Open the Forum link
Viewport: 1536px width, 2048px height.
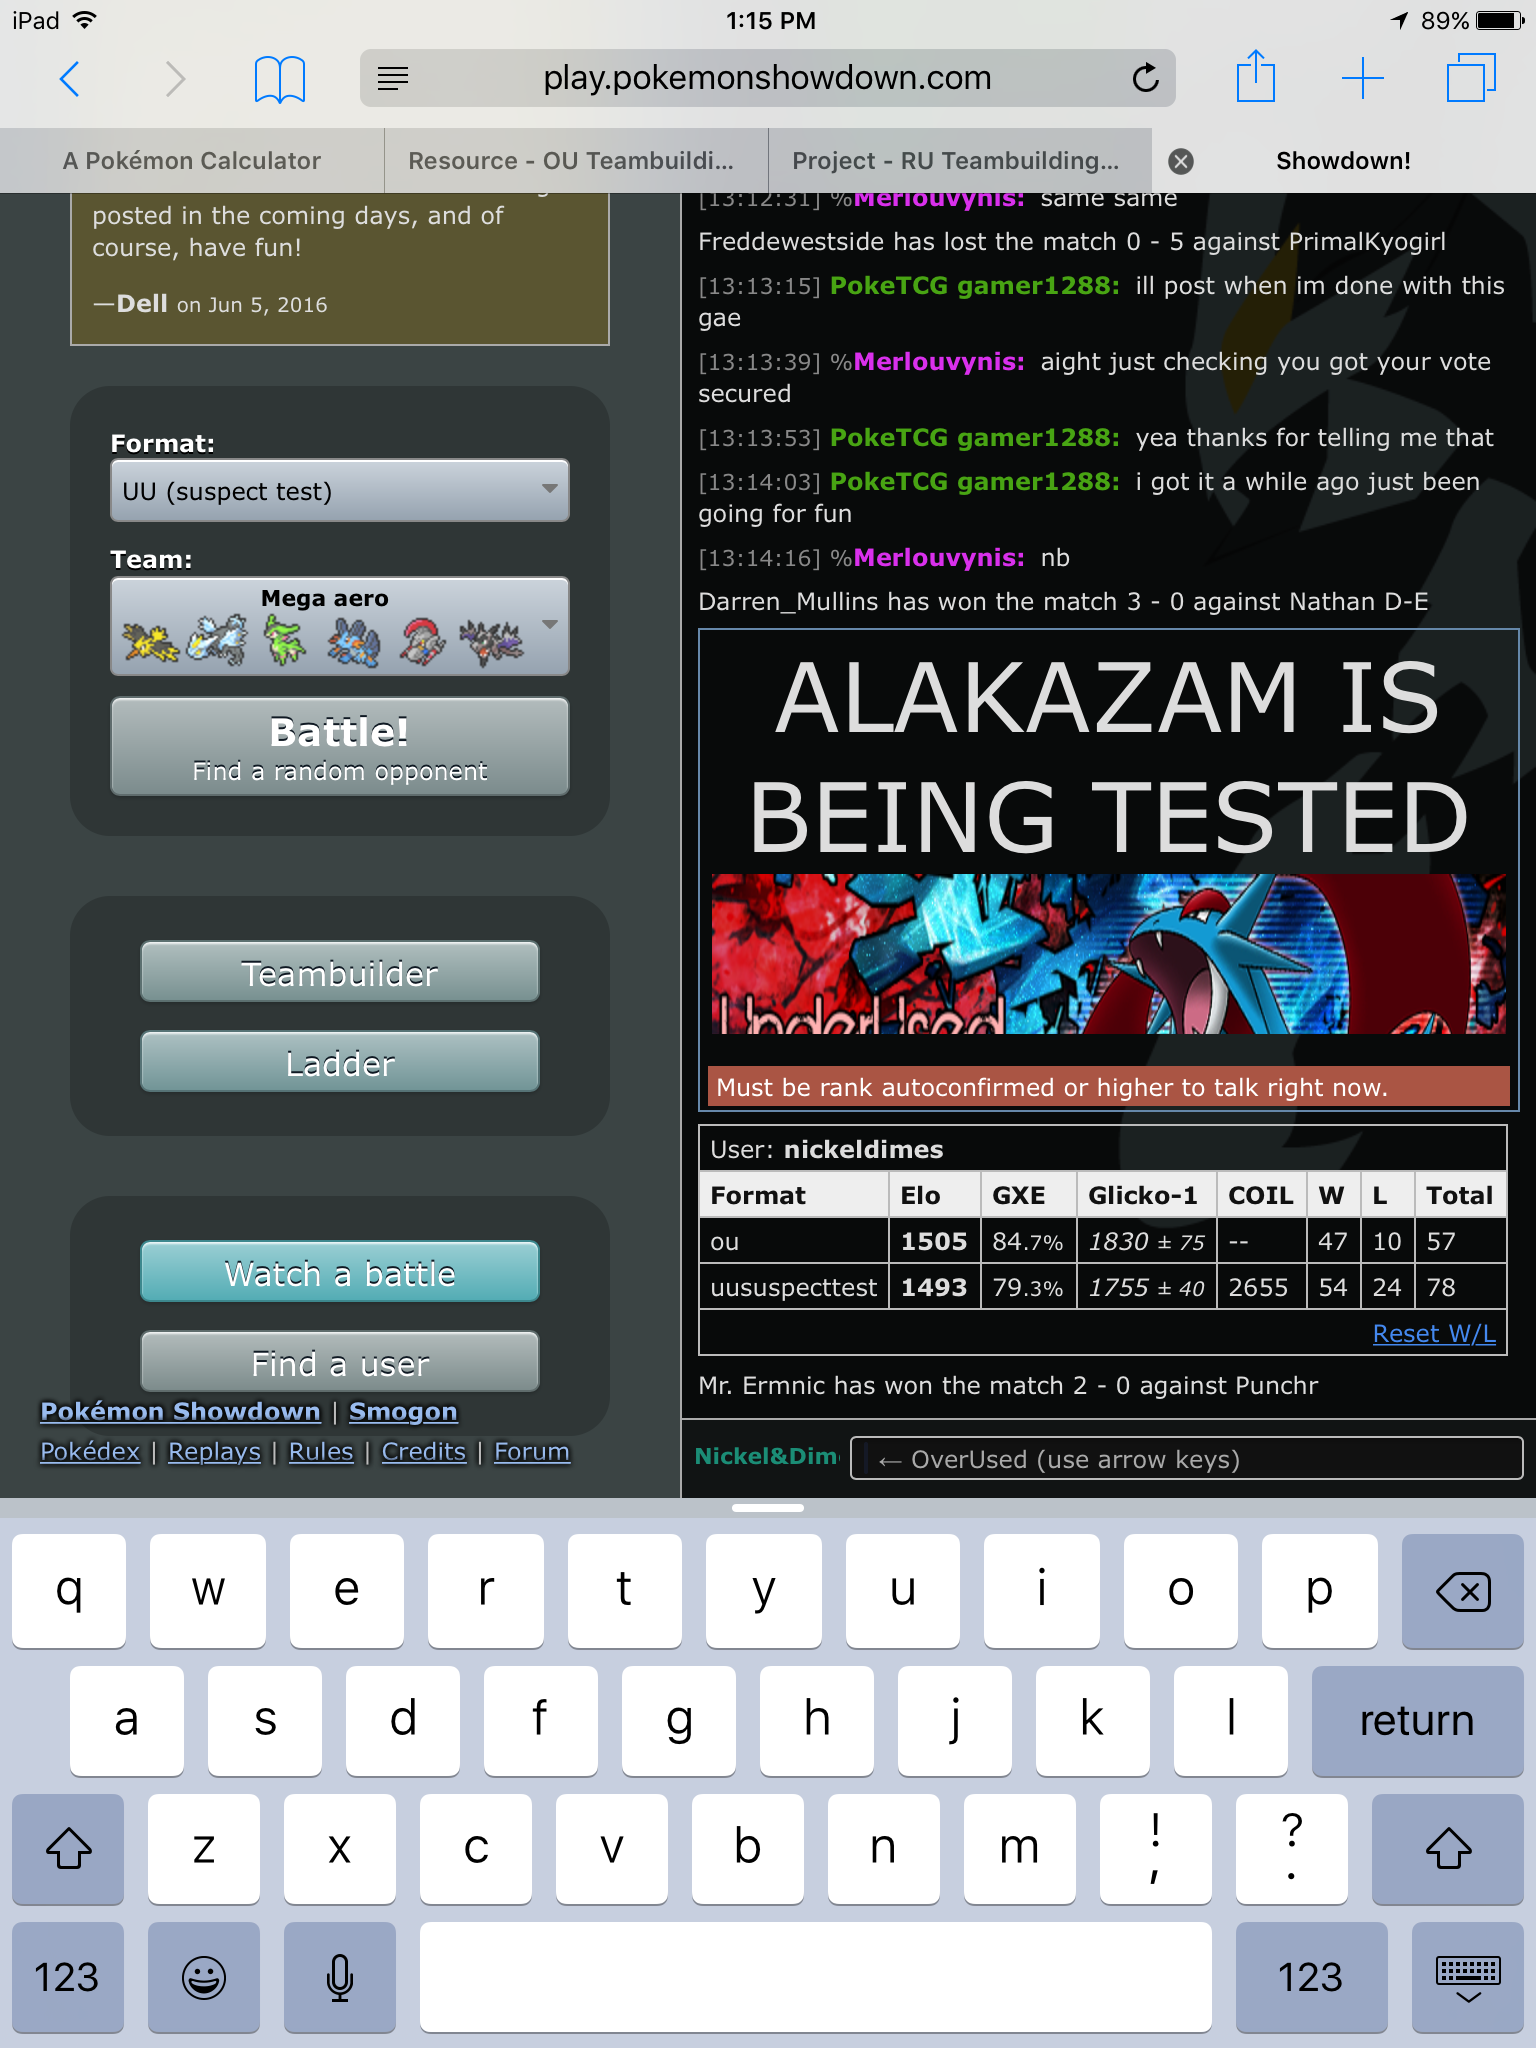[x=532, y=1451]
